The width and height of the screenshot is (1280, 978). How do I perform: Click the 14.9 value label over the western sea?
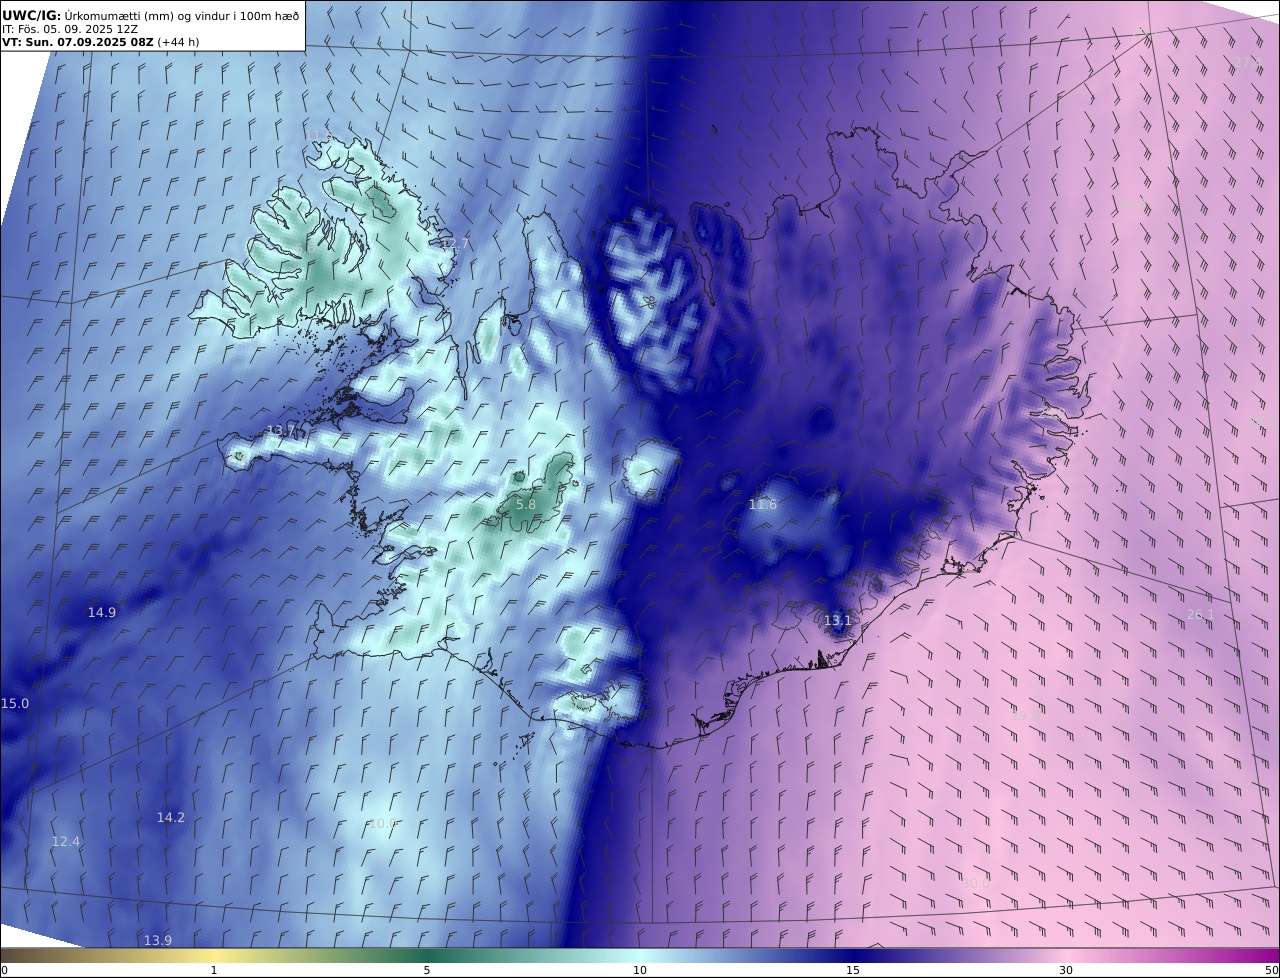[102, 613]
